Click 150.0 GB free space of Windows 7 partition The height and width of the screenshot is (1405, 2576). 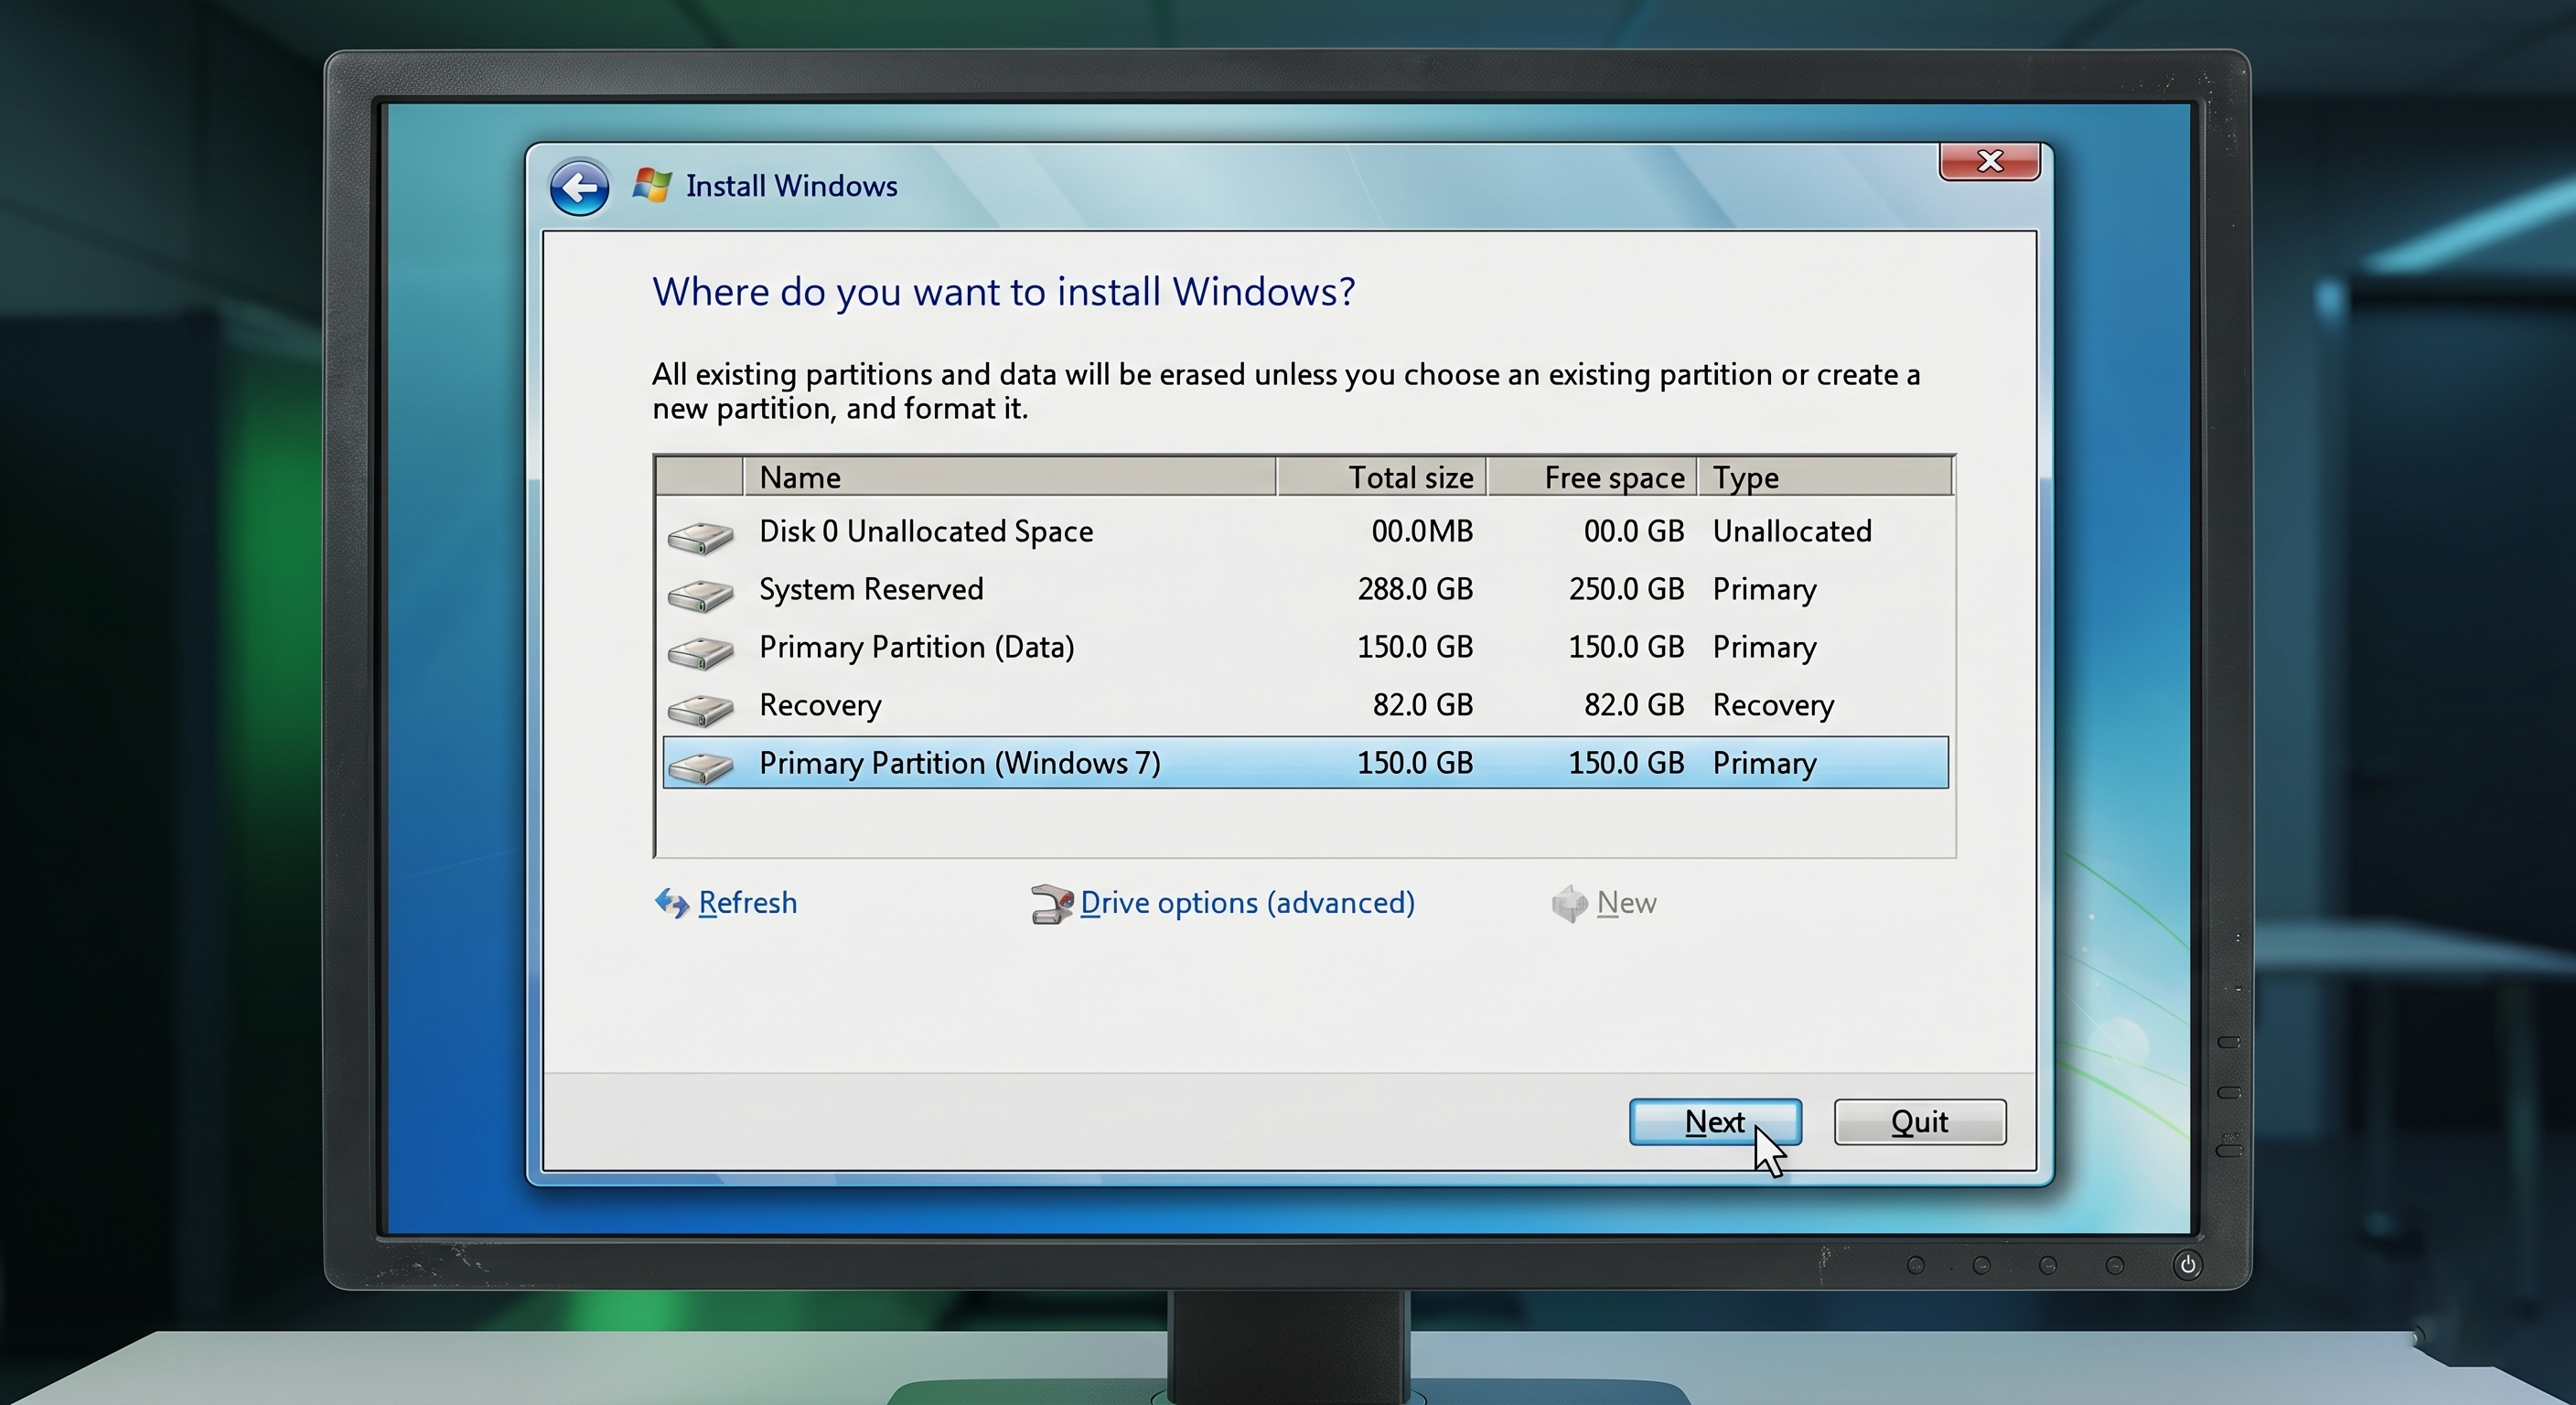pos(1626,763)
